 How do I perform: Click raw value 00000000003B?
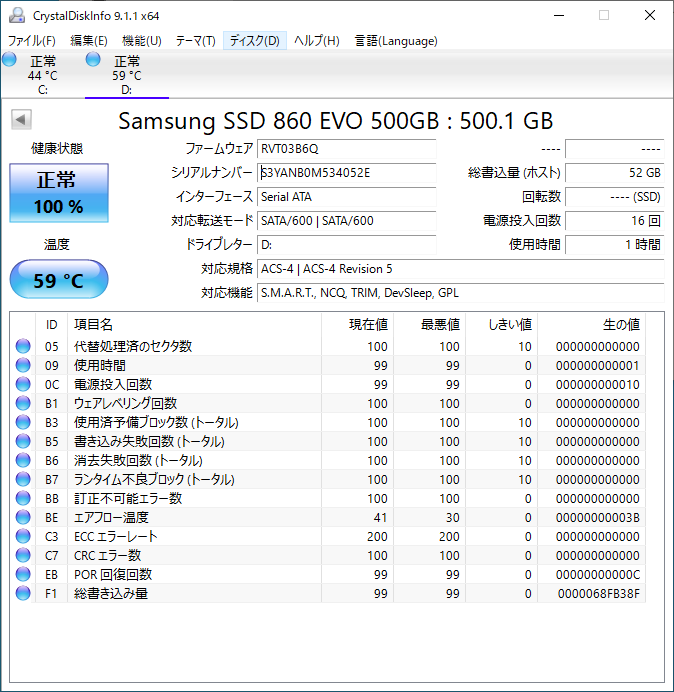[x=598, y=518]
